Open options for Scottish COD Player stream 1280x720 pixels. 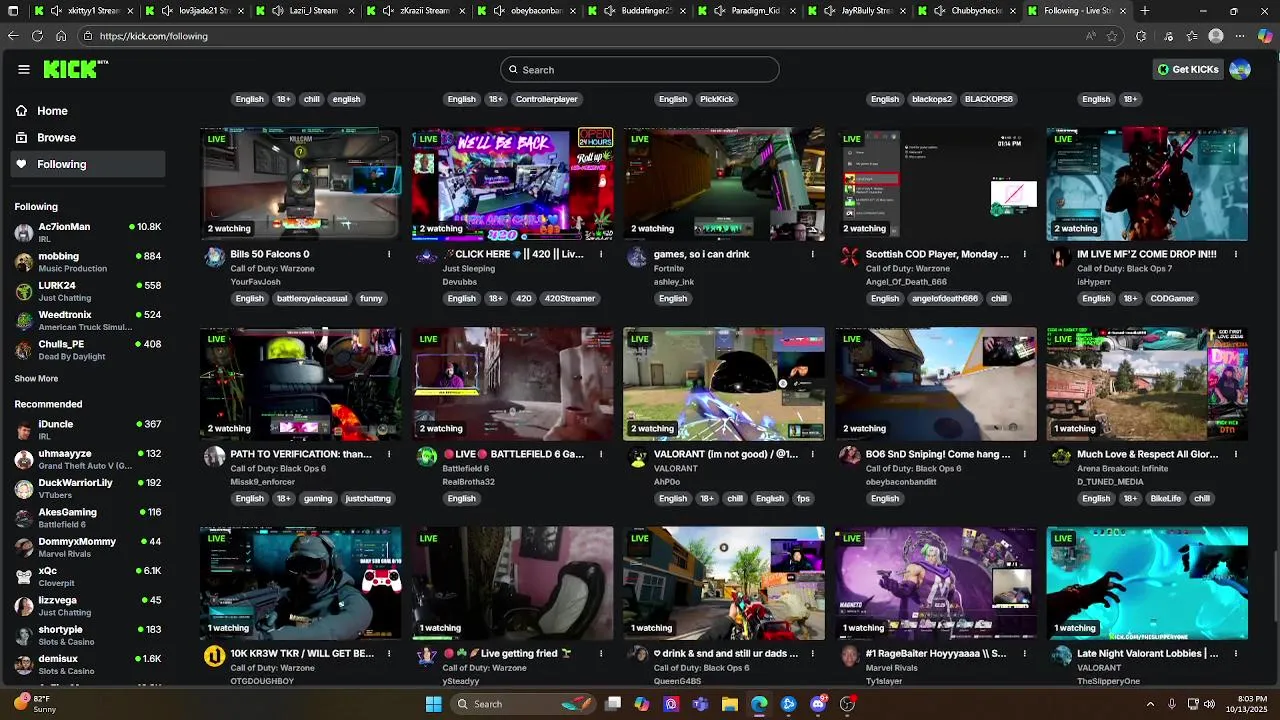[1024, 255]
